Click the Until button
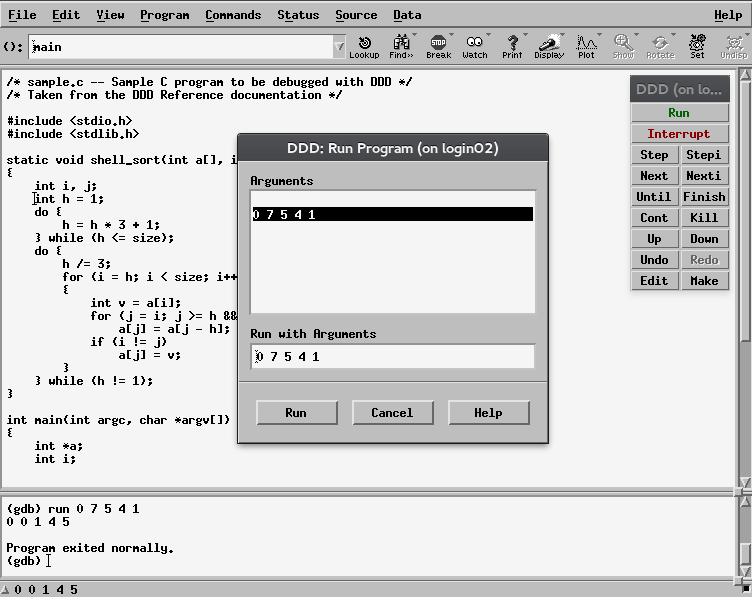 [654, 197]
